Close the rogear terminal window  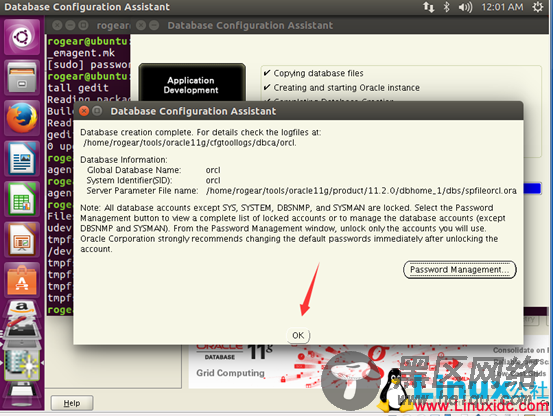[57, 25]
